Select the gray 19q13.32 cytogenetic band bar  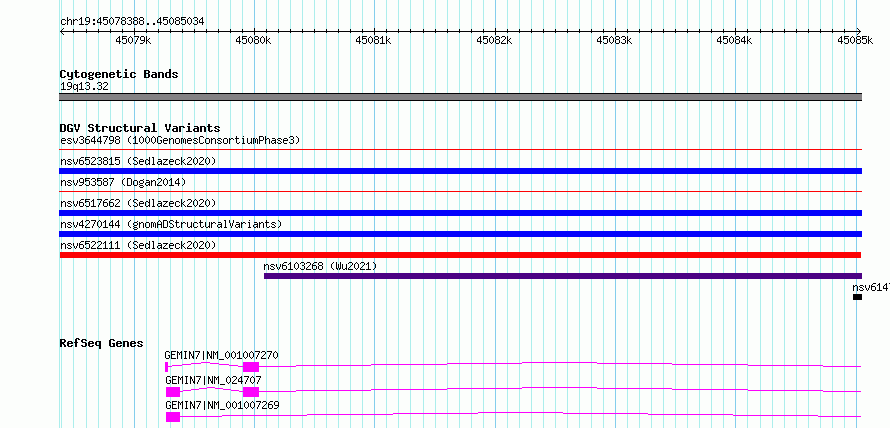[461, 97]
